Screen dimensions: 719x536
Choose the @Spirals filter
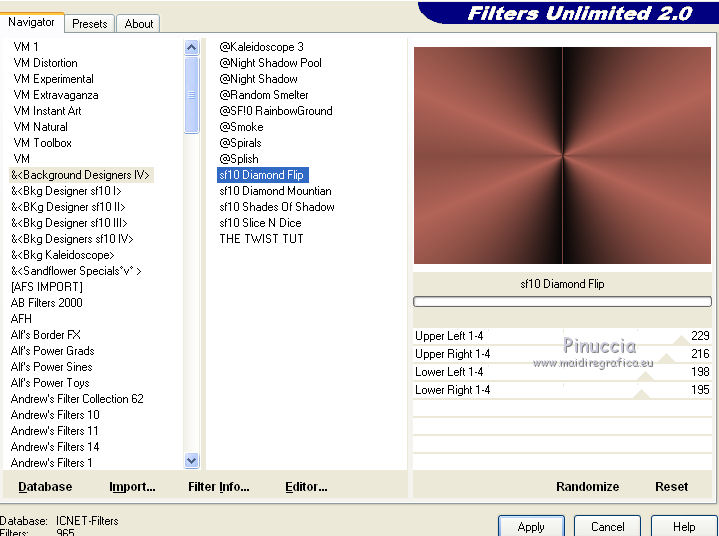coord(240,143)
